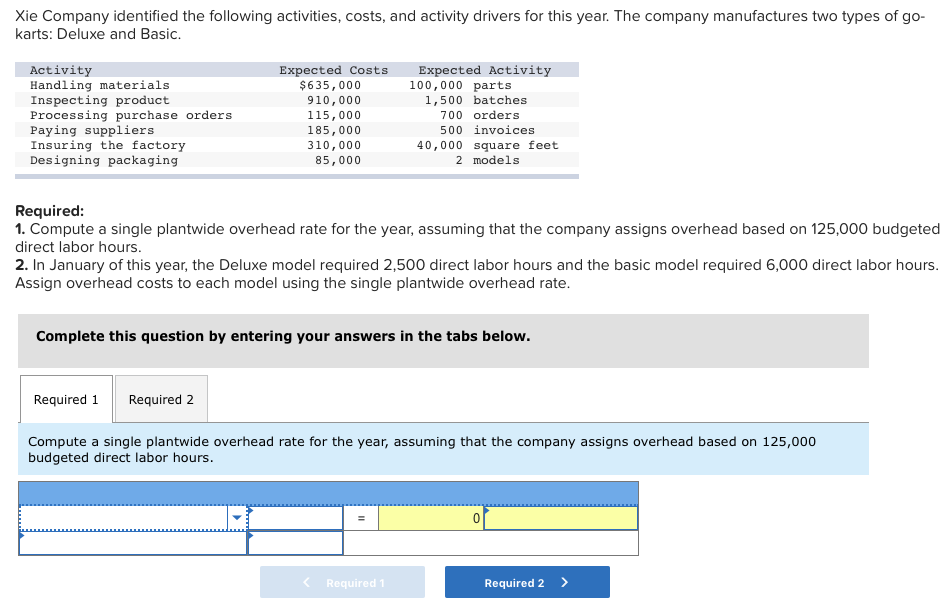The width and height of the screenshot is (943, 610).
Task: Click the yellow units cell after the rate value
Action: tap(560, 518)
